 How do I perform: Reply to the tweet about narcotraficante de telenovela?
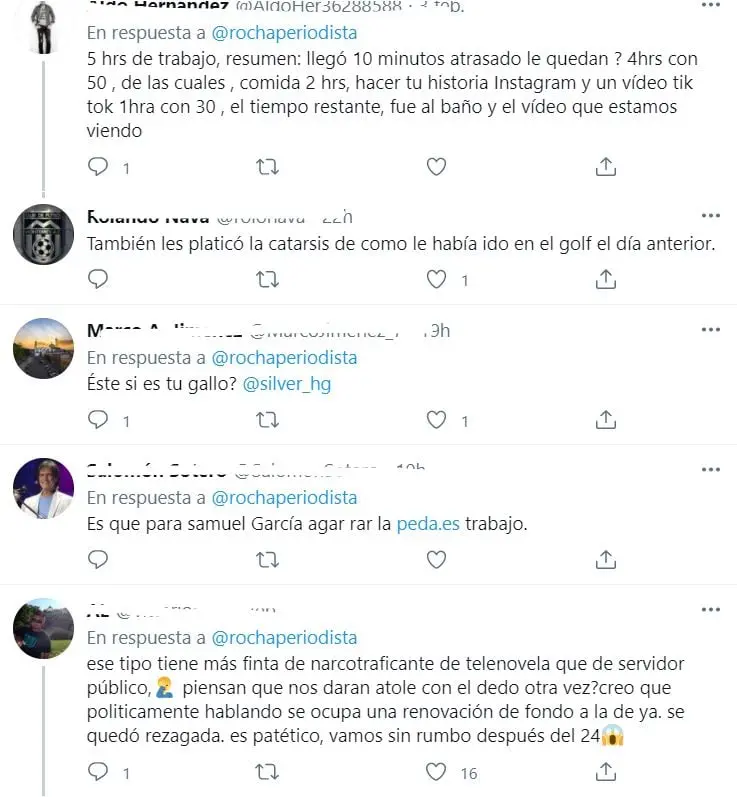98,772
